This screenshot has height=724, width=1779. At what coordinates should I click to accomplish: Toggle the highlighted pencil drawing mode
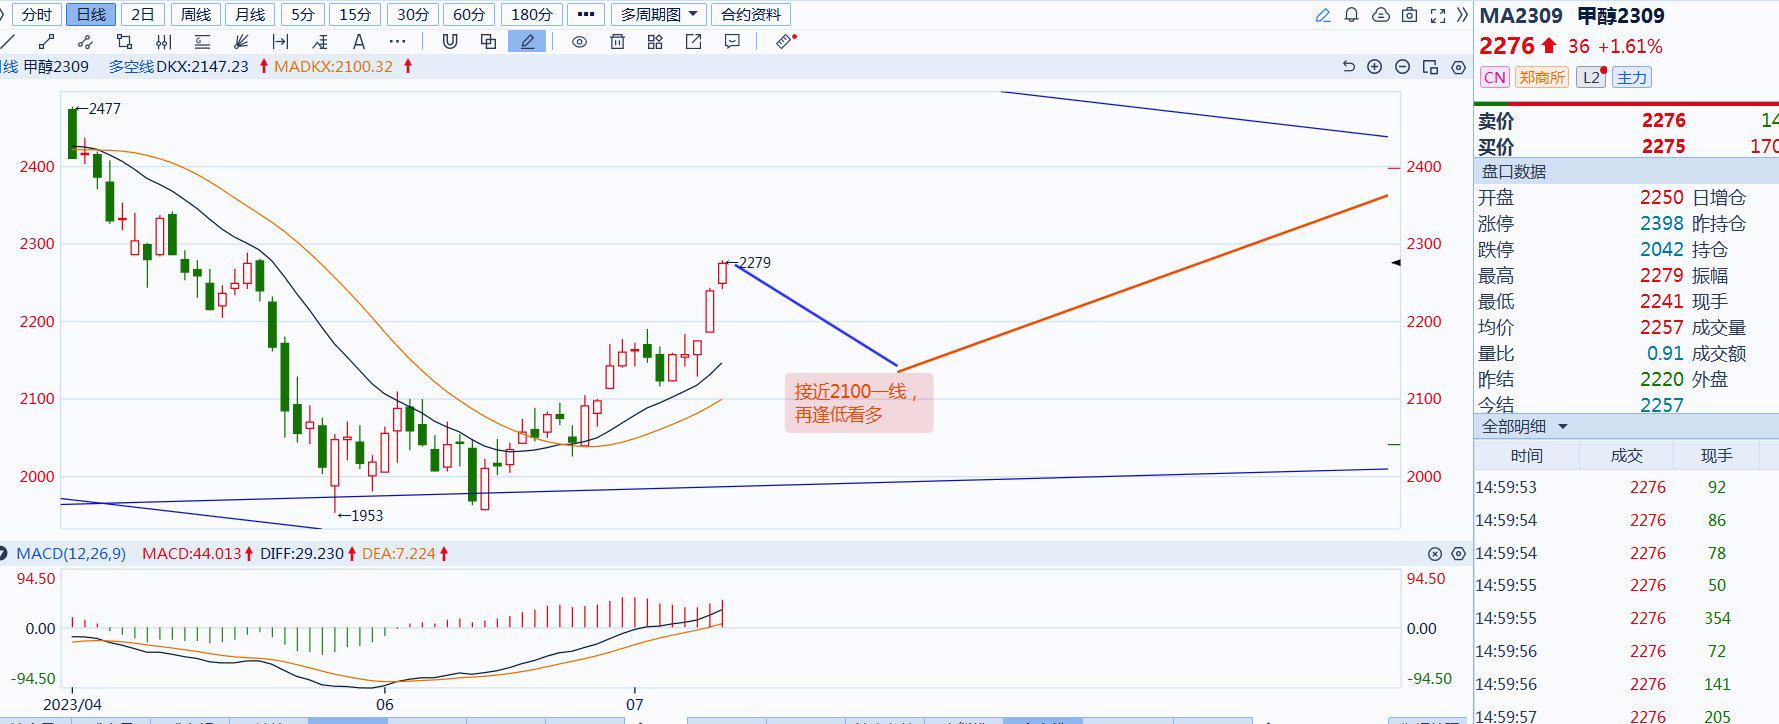click(x=527, y=42)
